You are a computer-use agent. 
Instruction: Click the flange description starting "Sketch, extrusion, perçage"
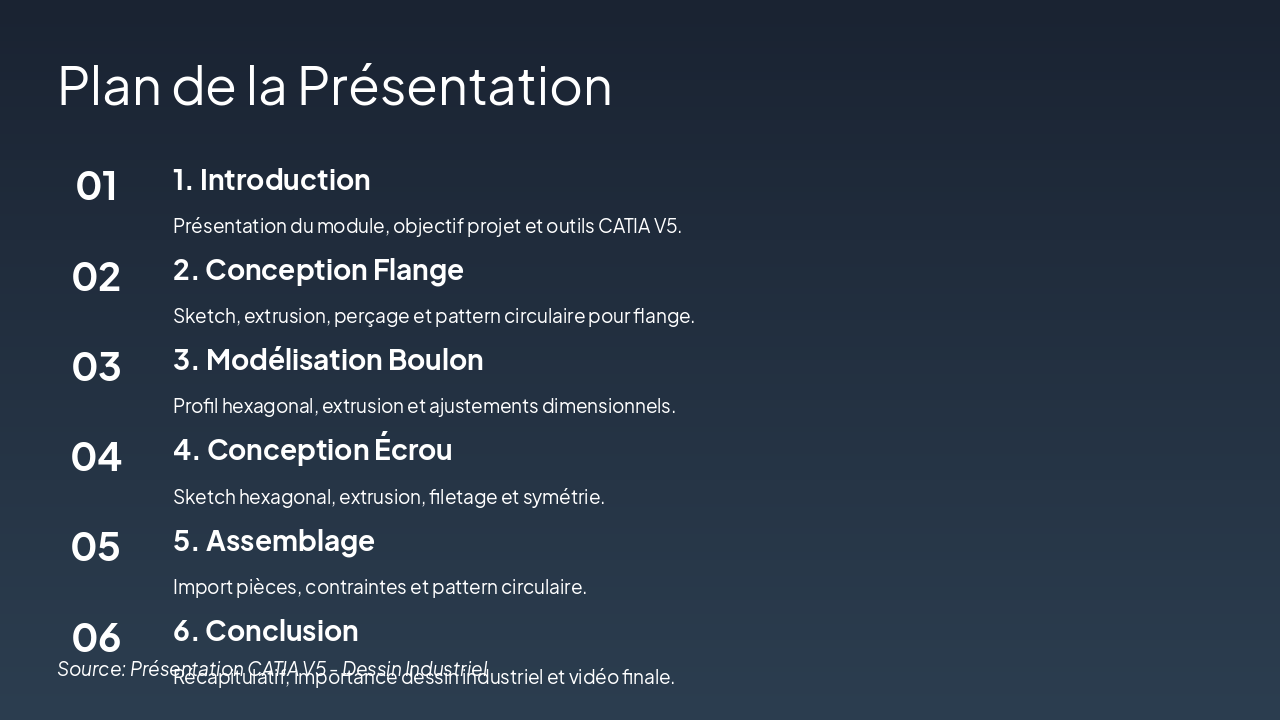pyautogui.click(x=433, y=316)
